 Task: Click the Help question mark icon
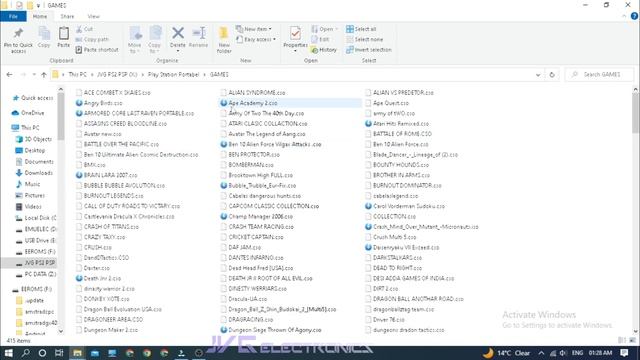pyautogui.click(x=634, y=16)
